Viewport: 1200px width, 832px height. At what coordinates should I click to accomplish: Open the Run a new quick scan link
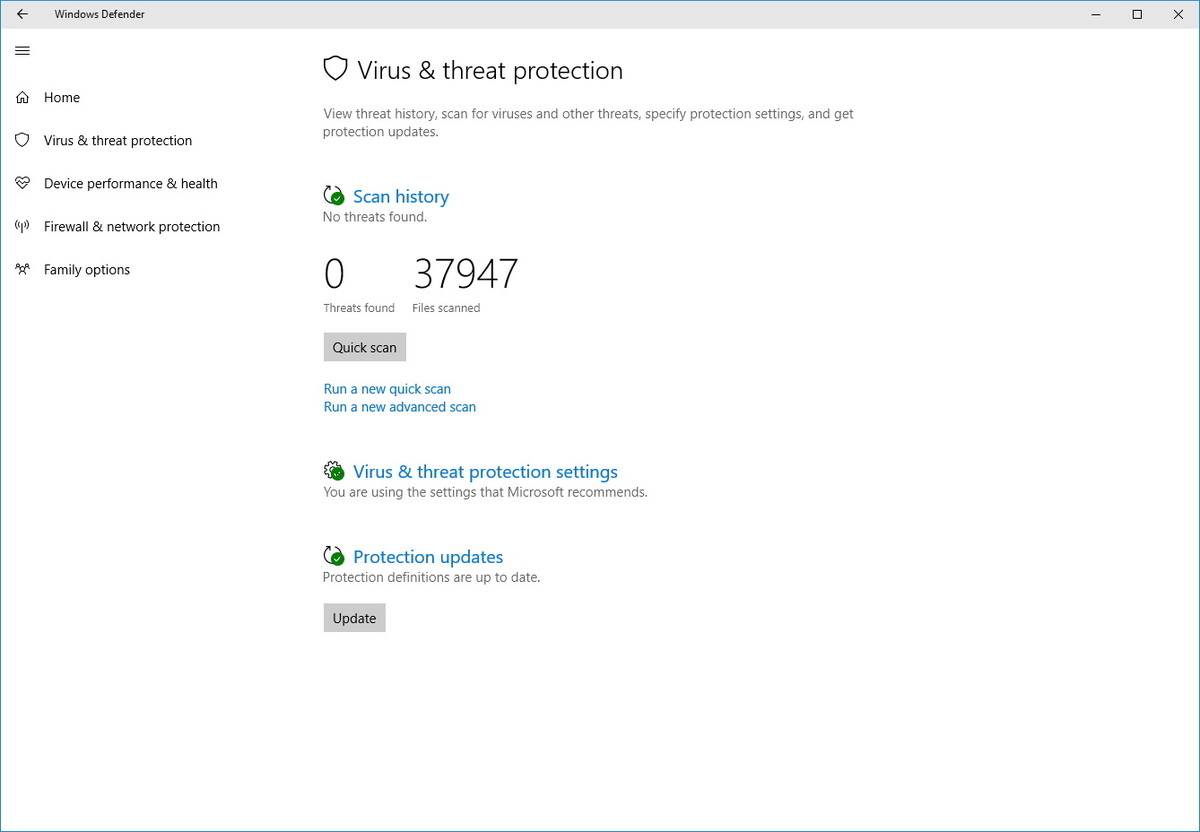tap(386, 389)
